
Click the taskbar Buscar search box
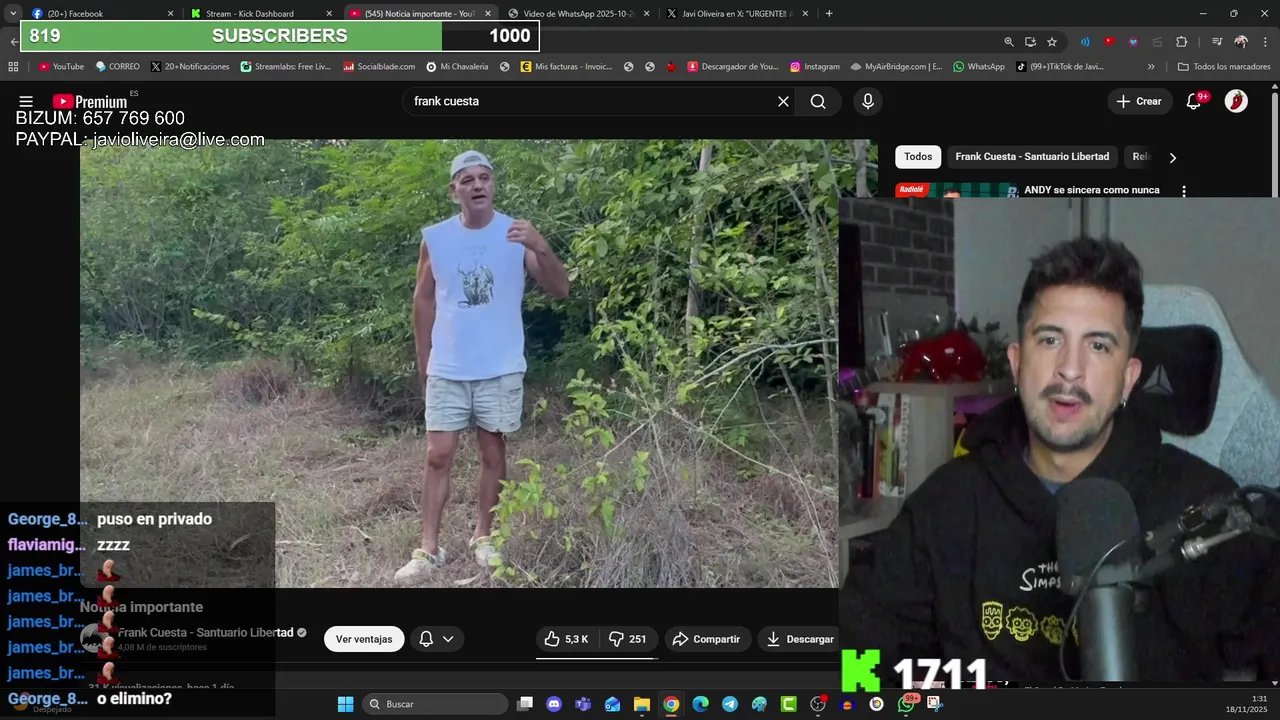tap(434, 704)
